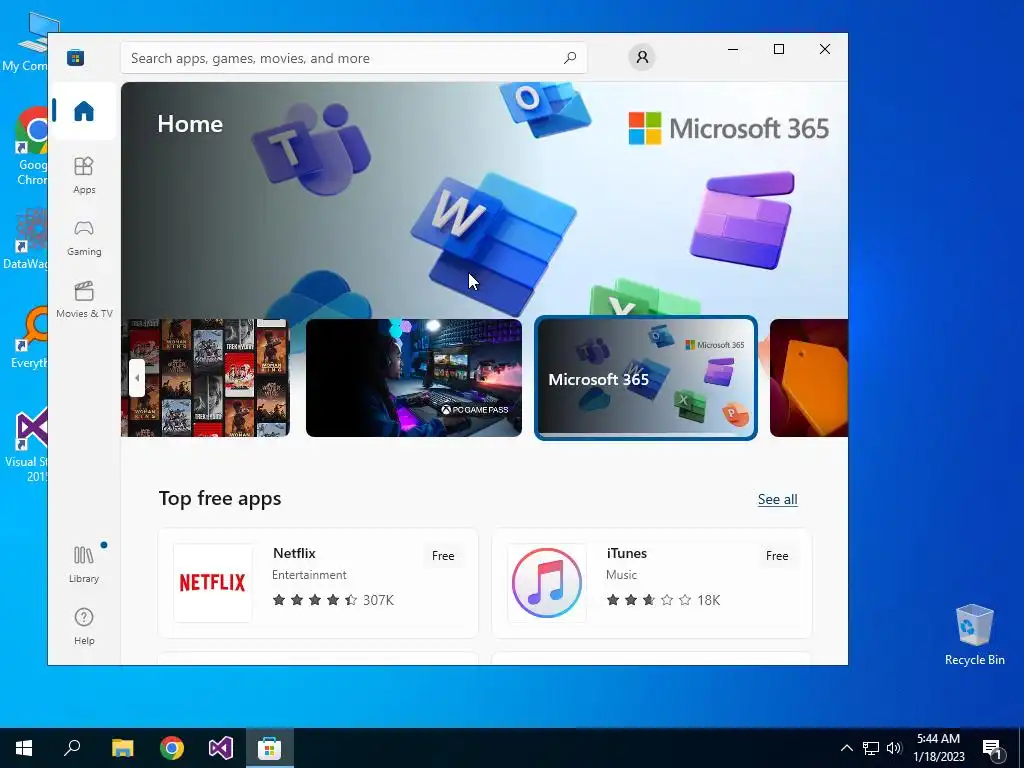Click the Netflix Free button
This screenshot has height=768, width=1024.
pyautogui.click(x=443, y=556)
